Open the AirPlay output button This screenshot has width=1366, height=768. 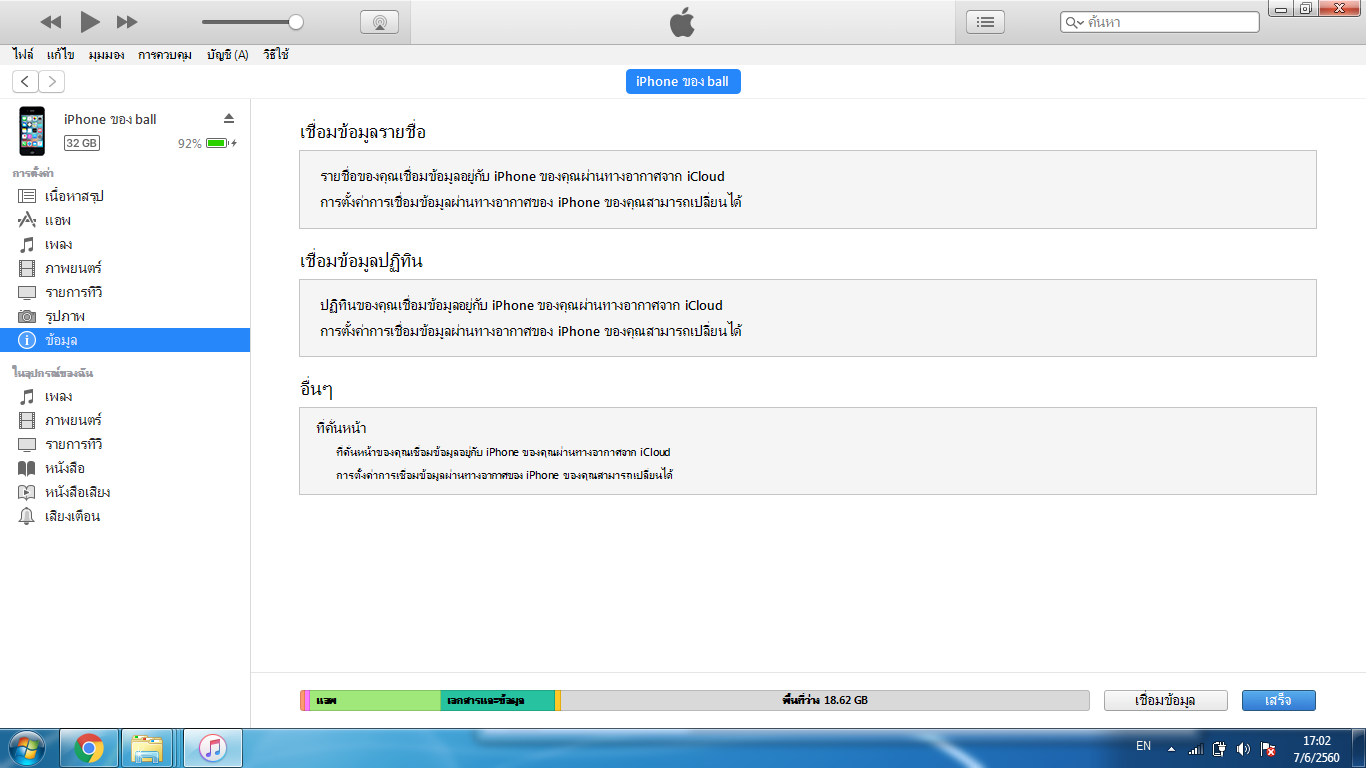click(379, 22)
